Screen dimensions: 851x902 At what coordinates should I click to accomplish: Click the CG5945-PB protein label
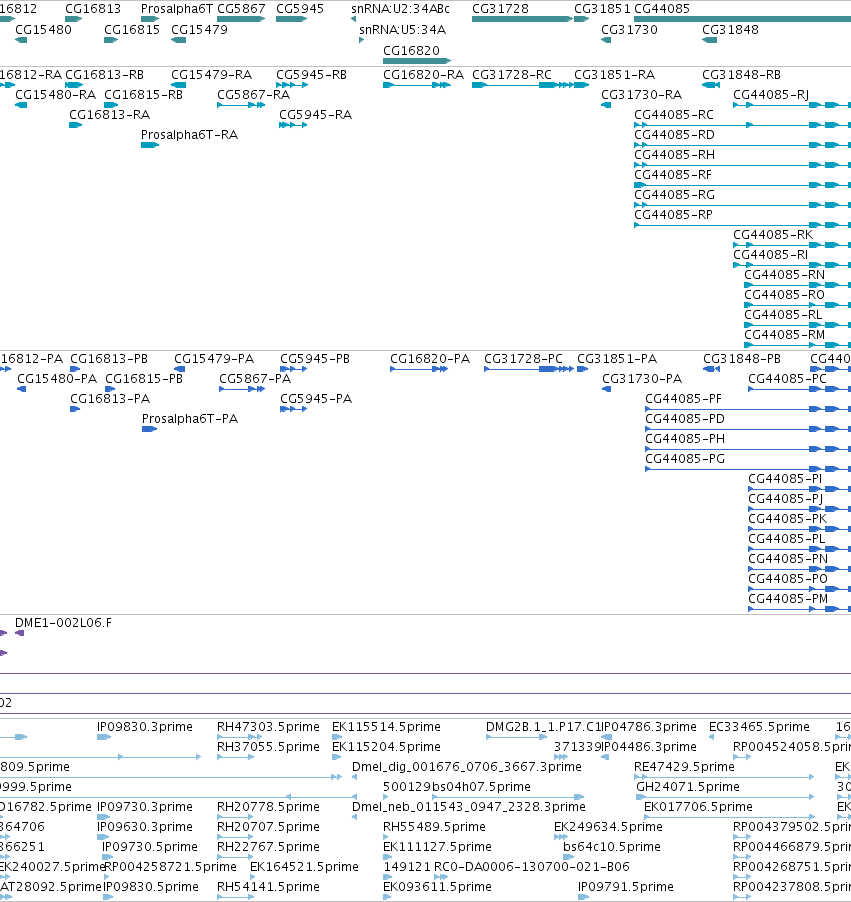315,359
